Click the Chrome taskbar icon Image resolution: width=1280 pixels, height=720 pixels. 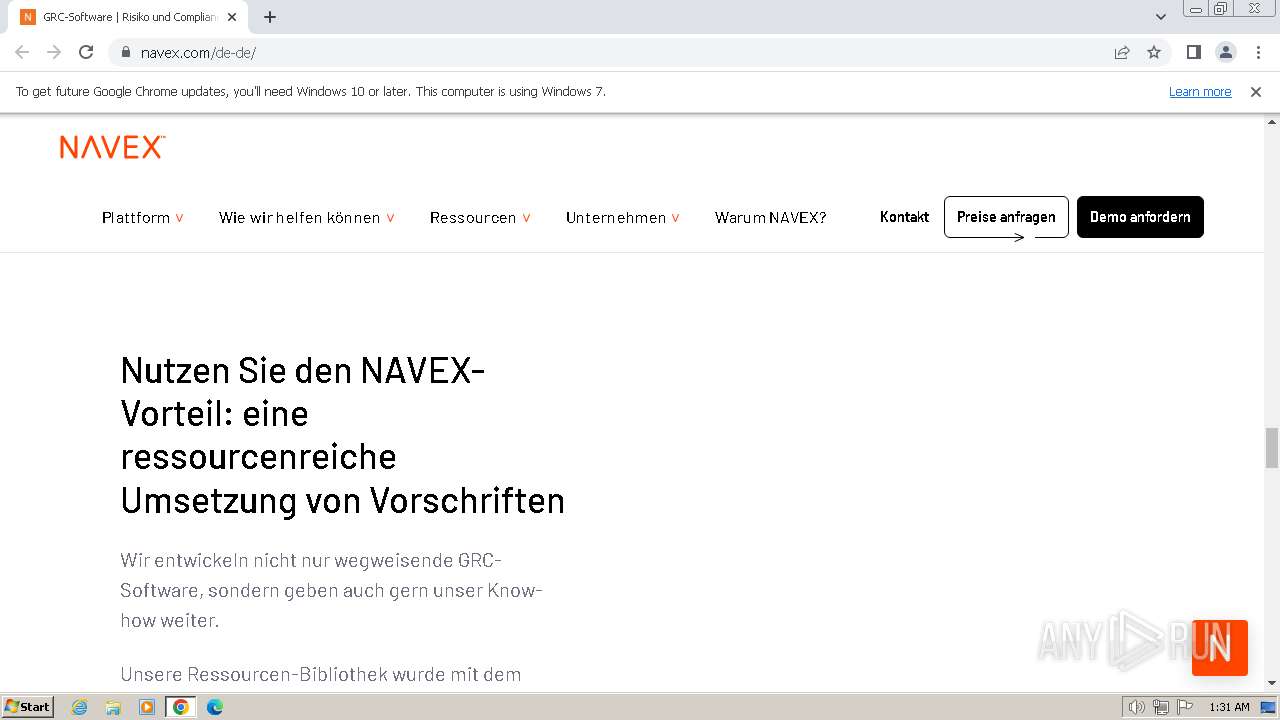click(x=181, y=707)
